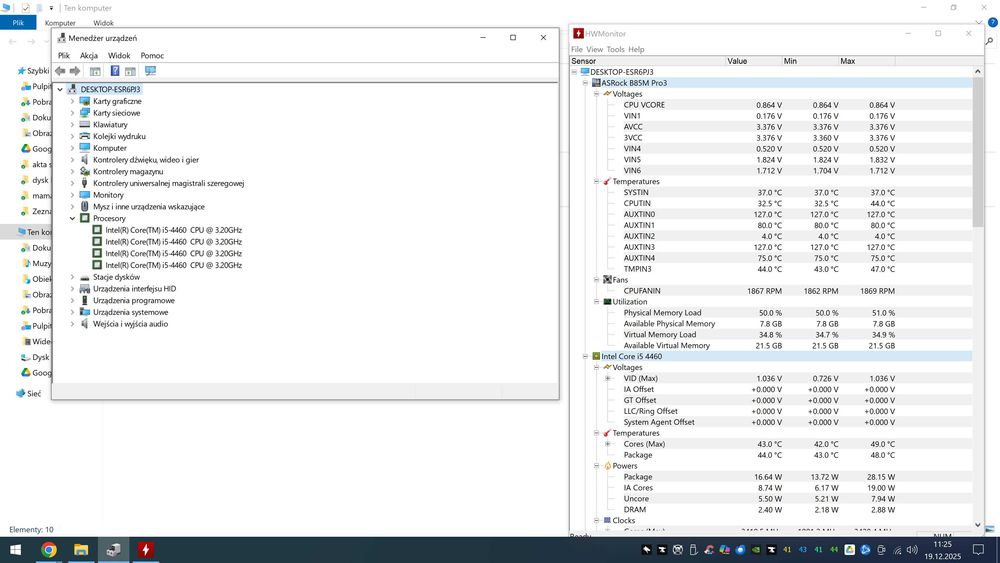The image size is (1000, 563).
Task: Switch to HWMonitor taskbar icon
Action: 145,550
